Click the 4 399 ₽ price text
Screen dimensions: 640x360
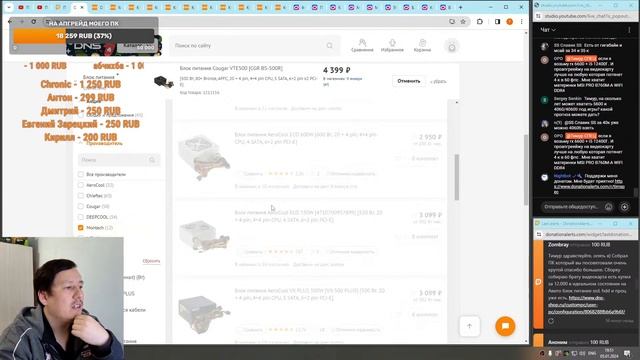click(x=336, y=70)
